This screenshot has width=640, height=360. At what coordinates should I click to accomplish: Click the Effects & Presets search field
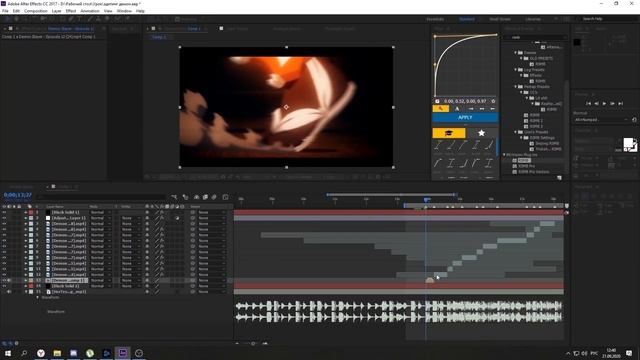[535, 37]
